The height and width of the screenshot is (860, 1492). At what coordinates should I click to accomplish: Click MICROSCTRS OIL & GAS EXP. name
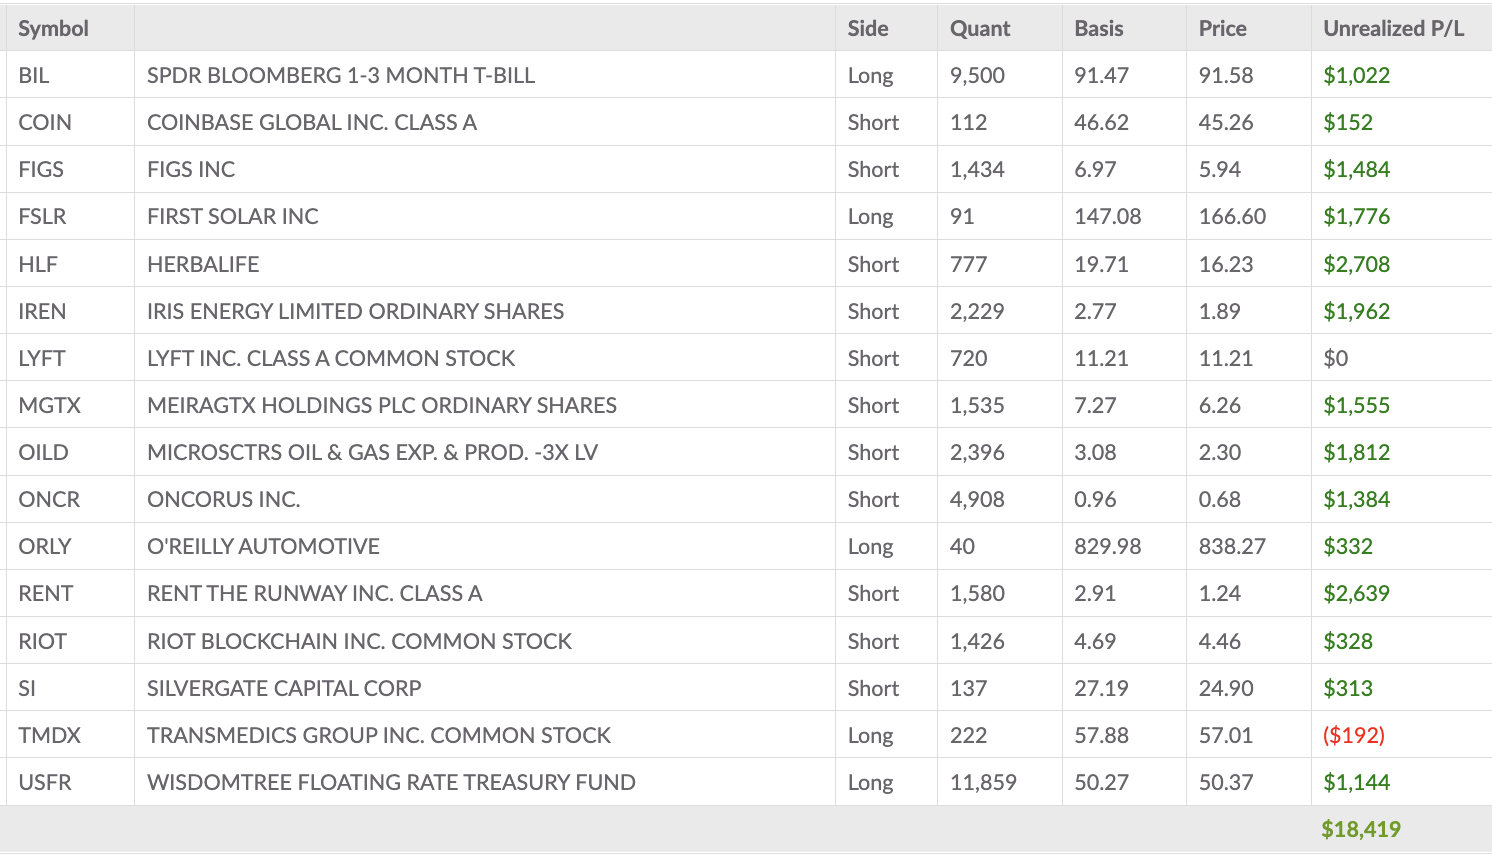(373, 452)
